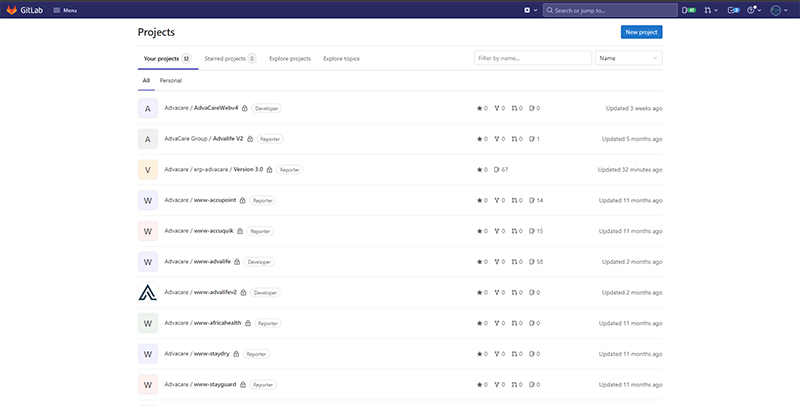Click the lock icon next to Version 3.0
The image size is (800, 406).
269,169
